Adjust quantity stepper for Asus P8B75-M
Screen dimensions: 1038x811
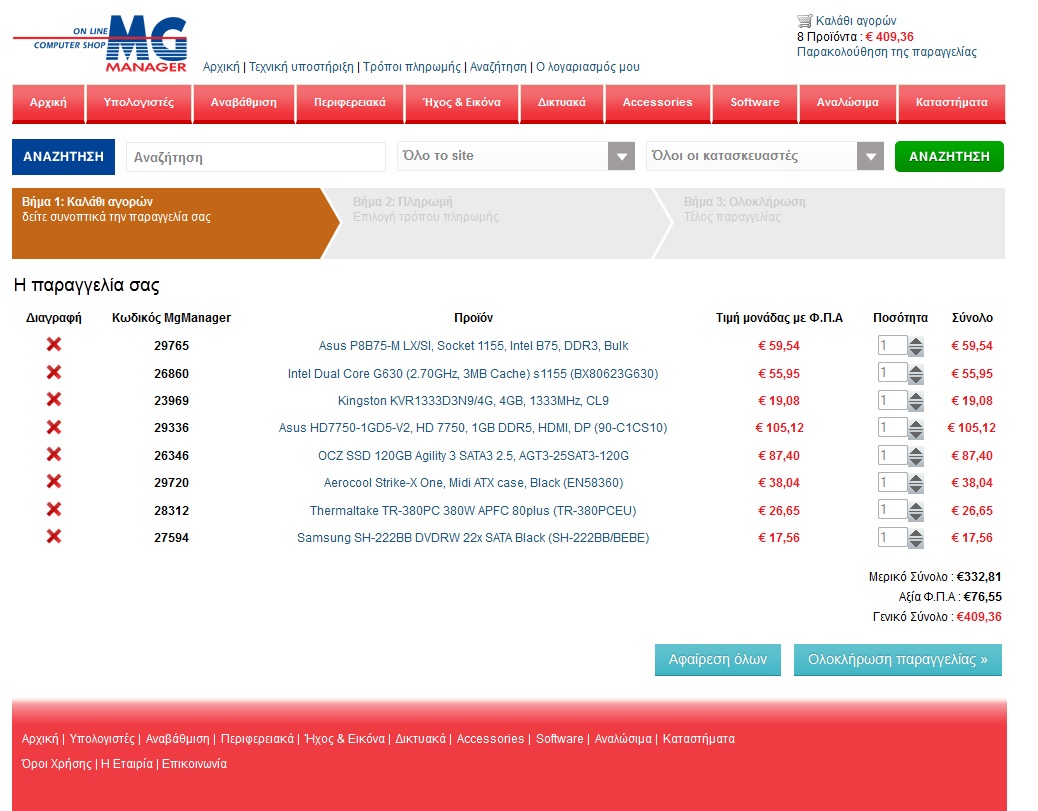(x=916, y=346)
